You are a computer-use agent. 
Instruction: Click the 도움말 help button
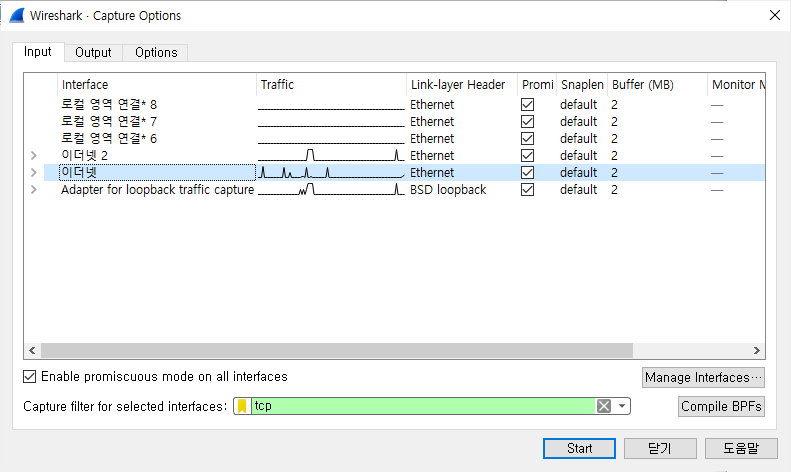pos(741,448)
